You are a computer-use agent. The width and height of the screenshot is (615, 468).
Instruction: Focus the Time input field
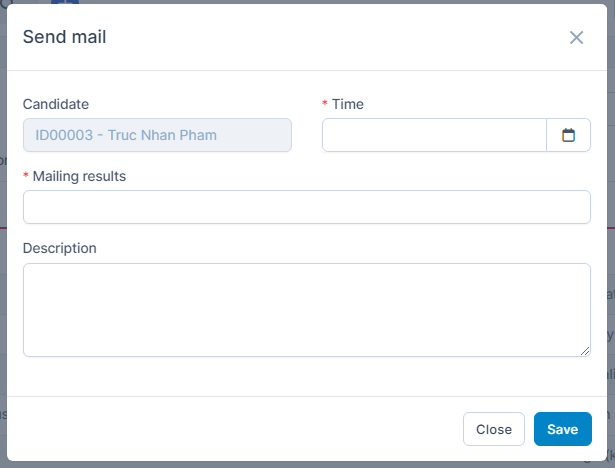click(x=434, y=135)
